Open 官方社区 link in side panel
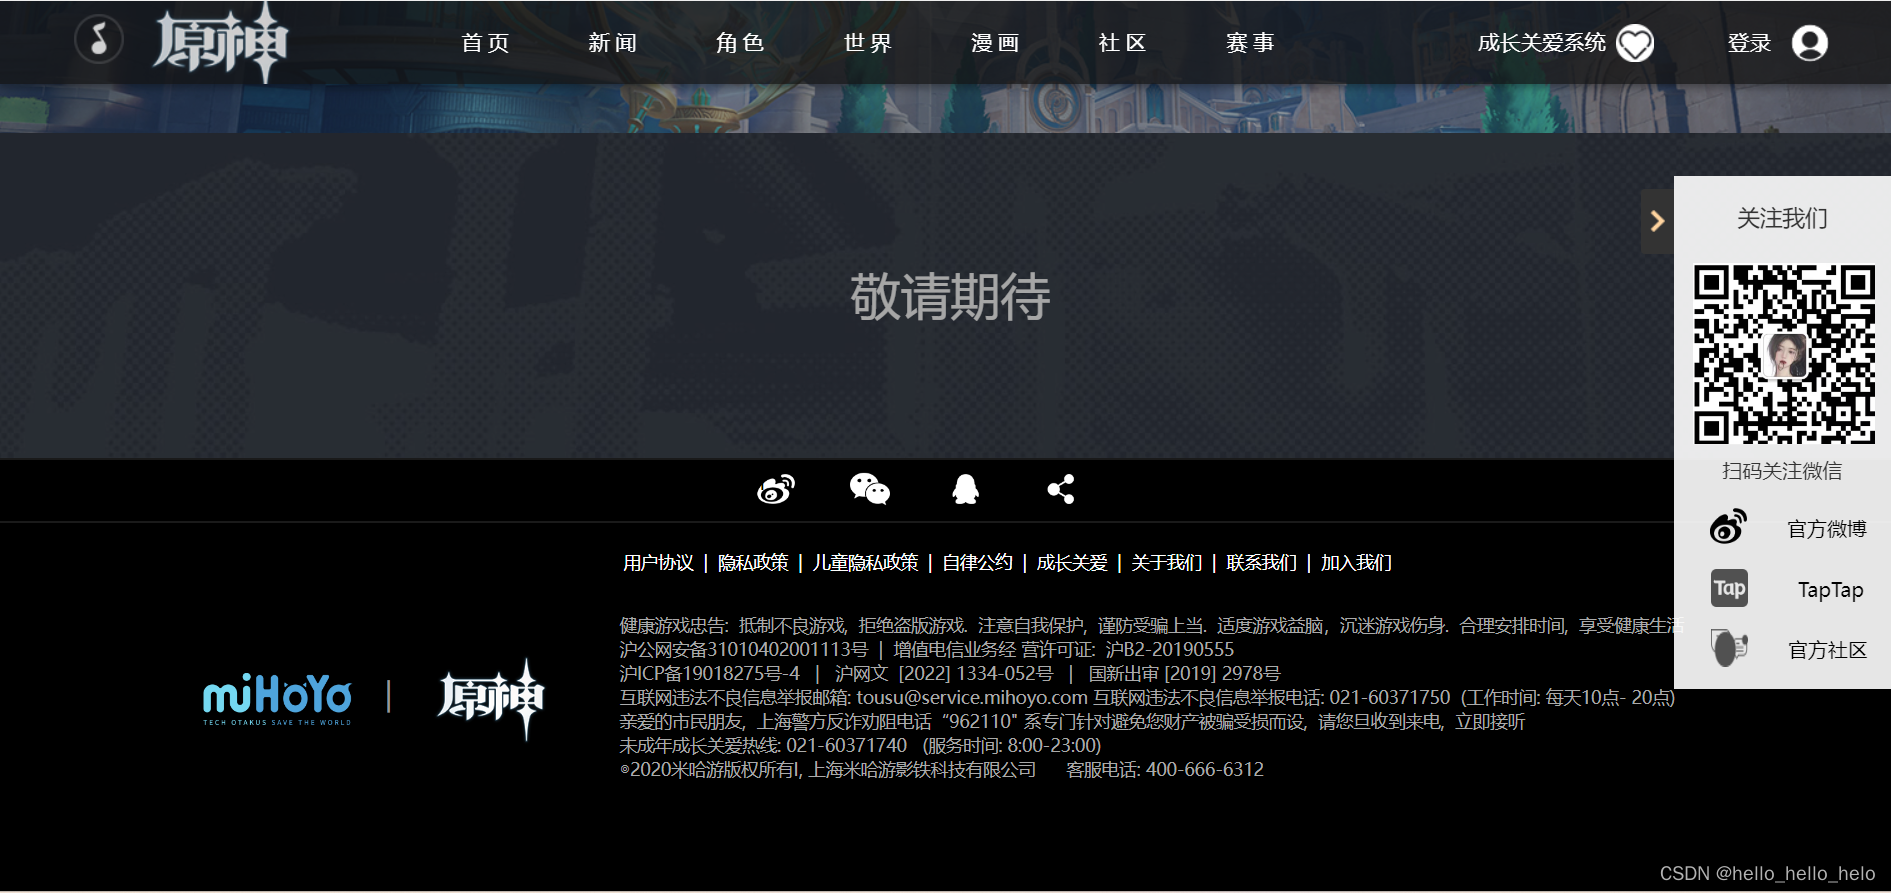The image size is (1891, 893). coord(1827,650)
